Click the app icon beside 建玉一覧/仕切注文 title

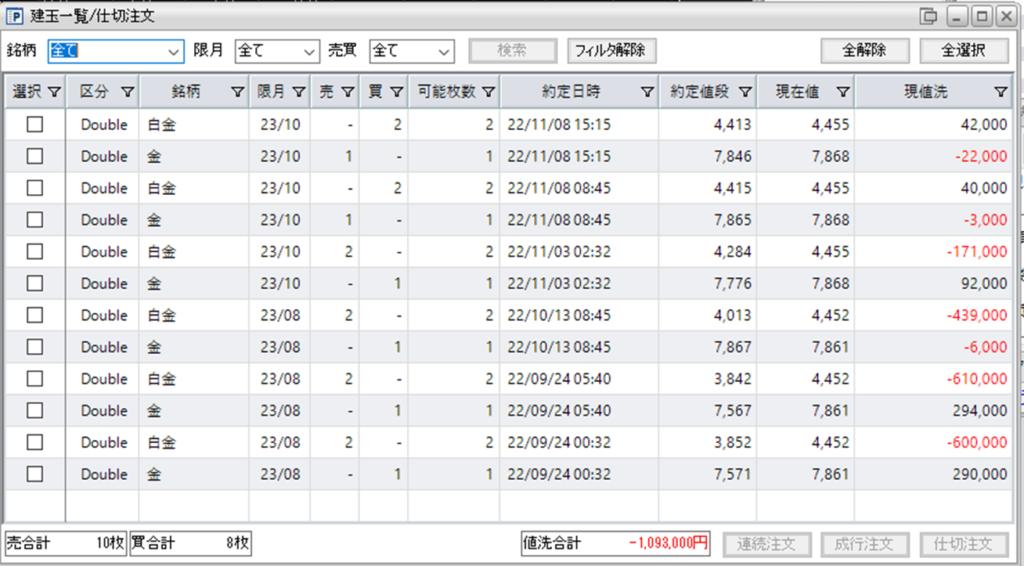click(x=14, y=16)
